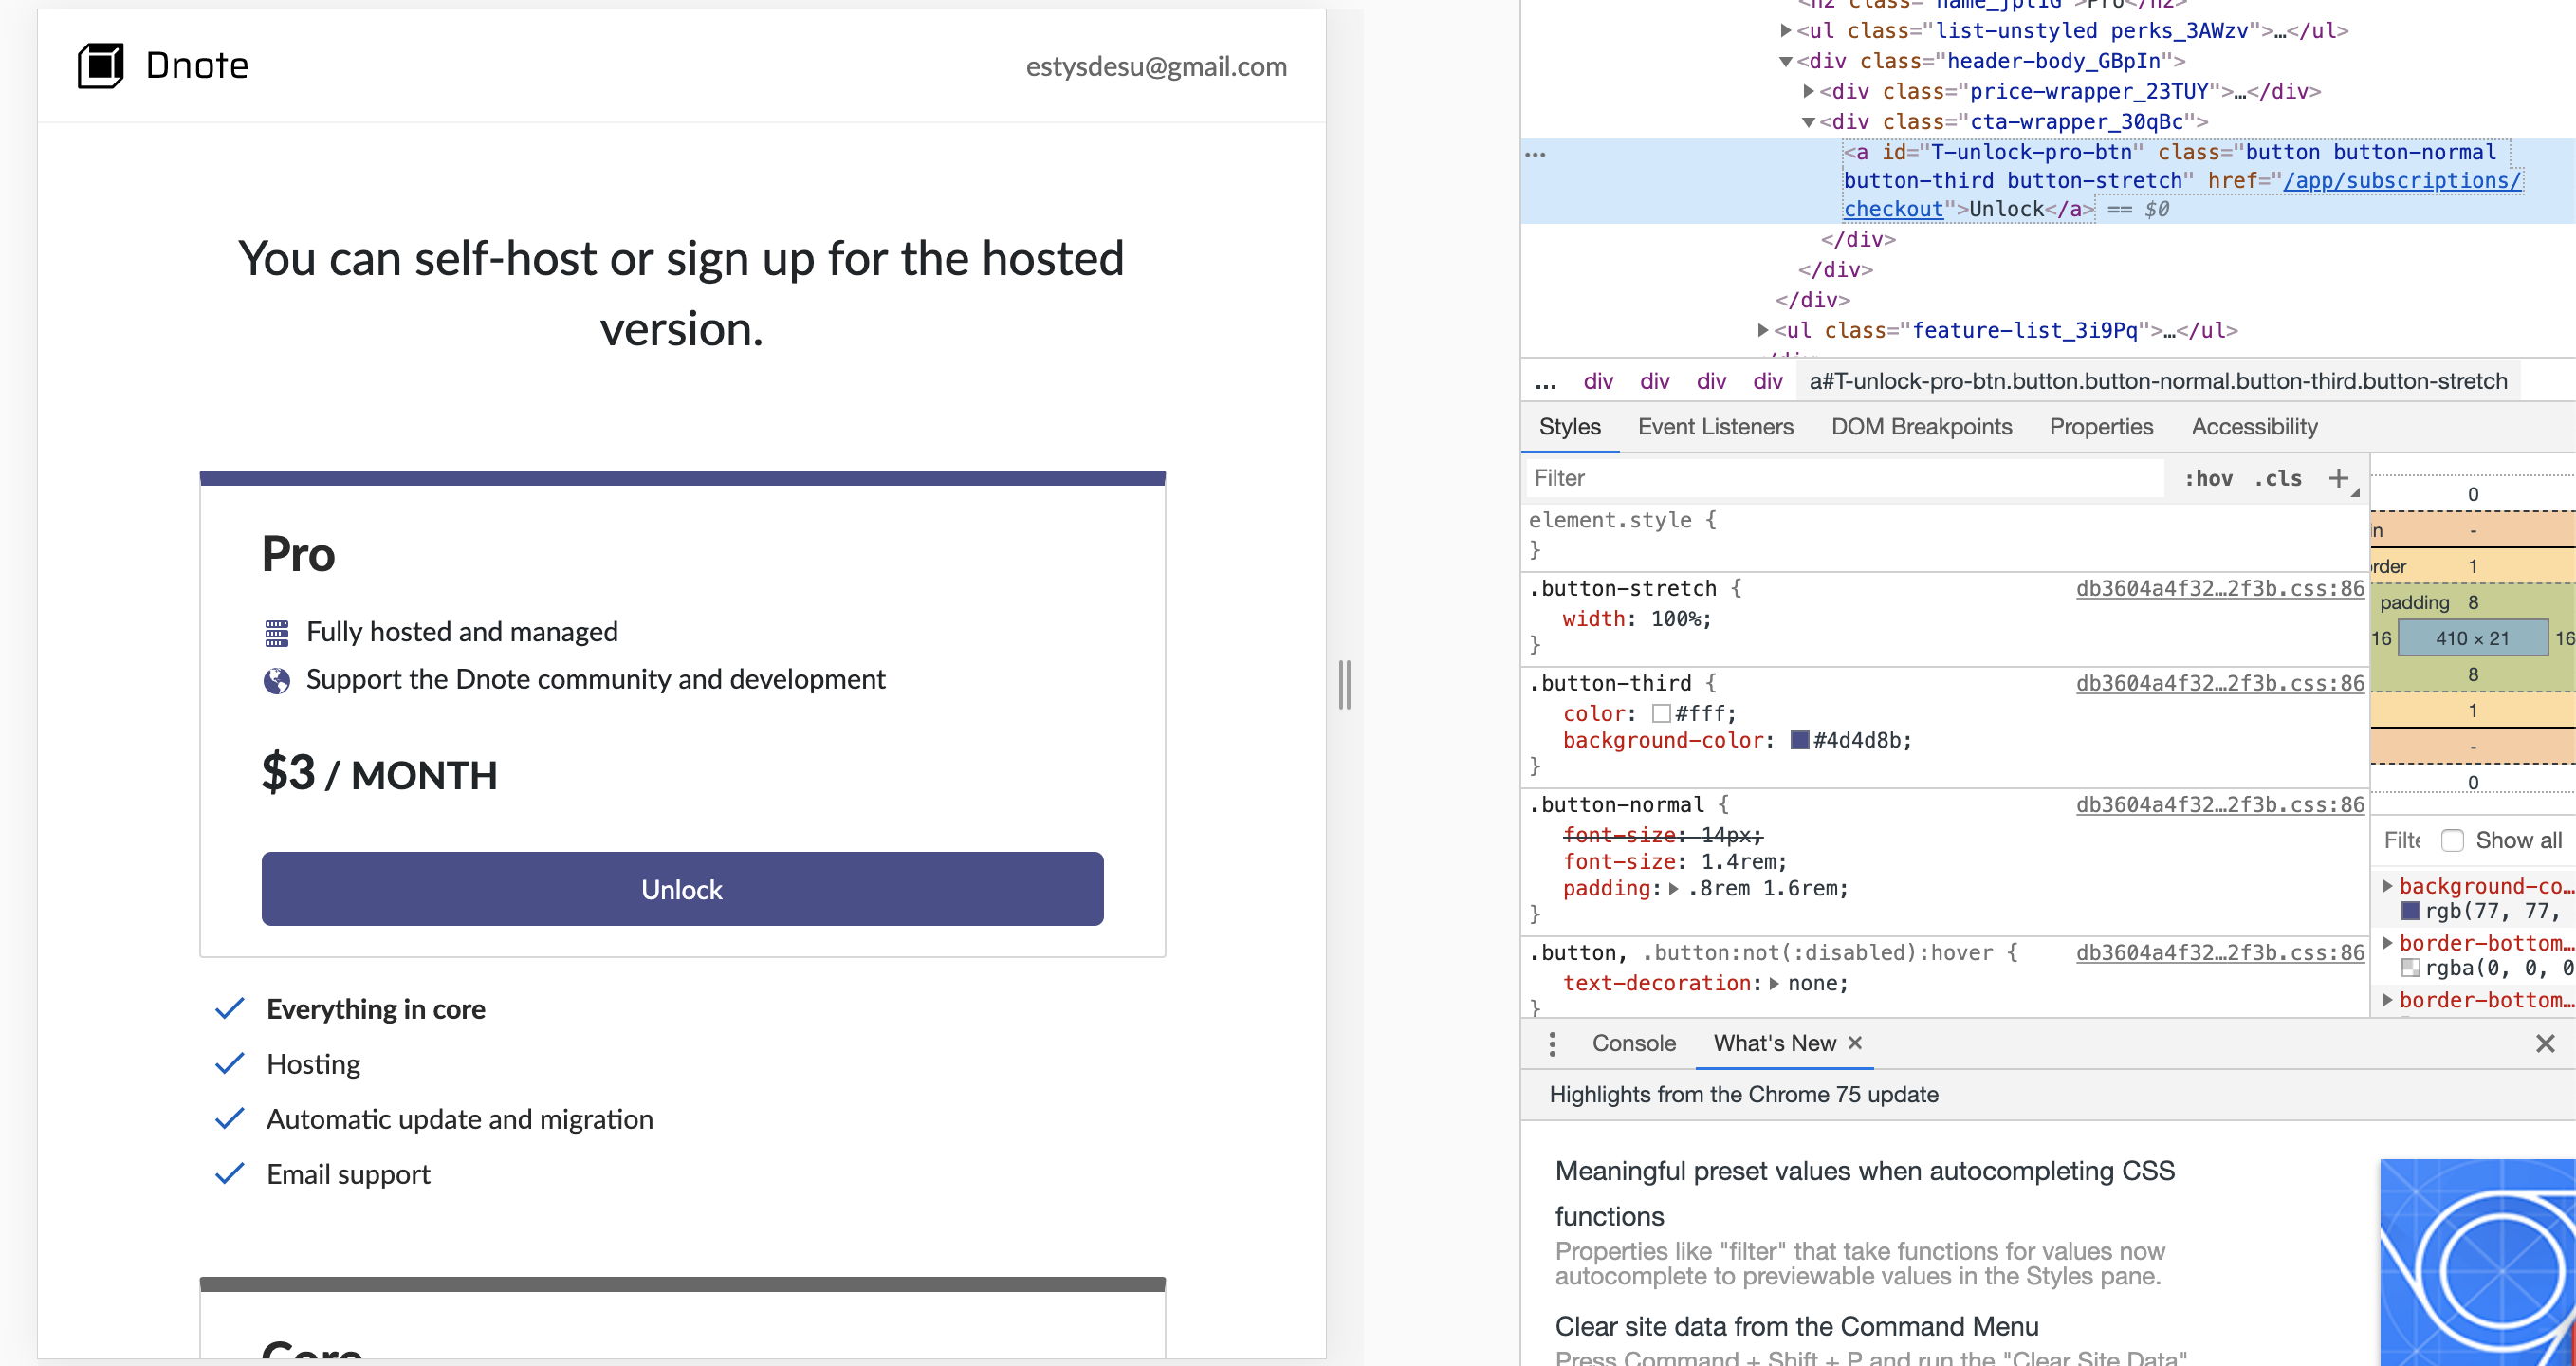
Task: Click the server icon beside Fully hosted
Action: [x=277, y=631]
